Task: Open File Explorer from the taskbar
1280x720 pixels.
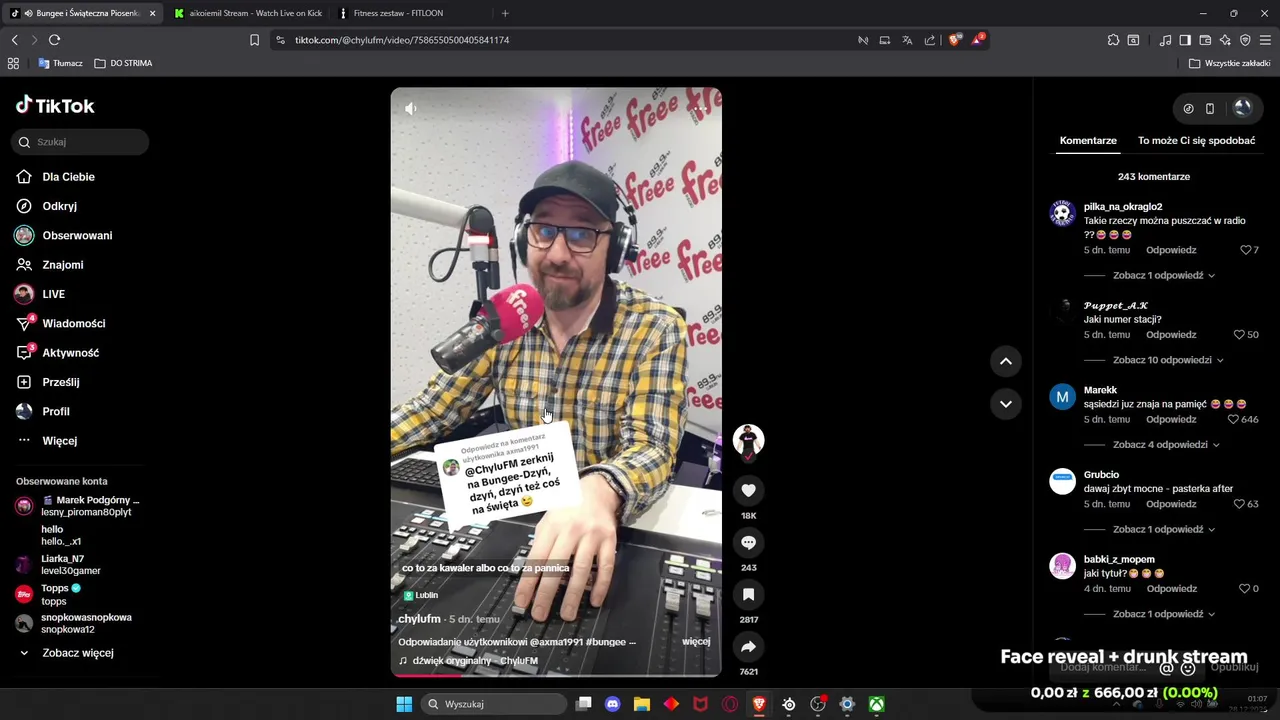Action: (642, 704)
